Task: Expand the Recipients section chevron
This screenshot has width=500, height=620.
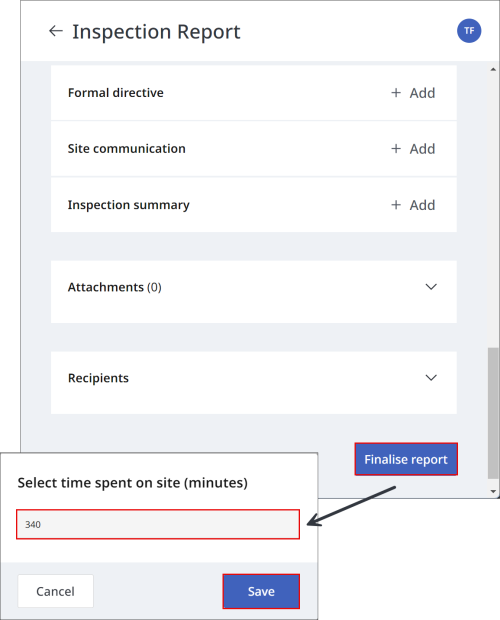Action: (x=431, y=378)
